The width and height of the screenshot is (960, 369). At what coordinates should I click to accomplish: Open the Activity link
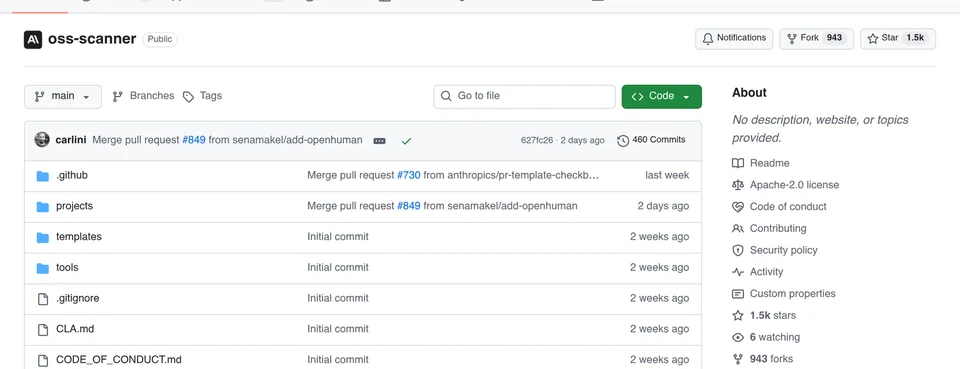pyautogui.click(x=758, y=272)
